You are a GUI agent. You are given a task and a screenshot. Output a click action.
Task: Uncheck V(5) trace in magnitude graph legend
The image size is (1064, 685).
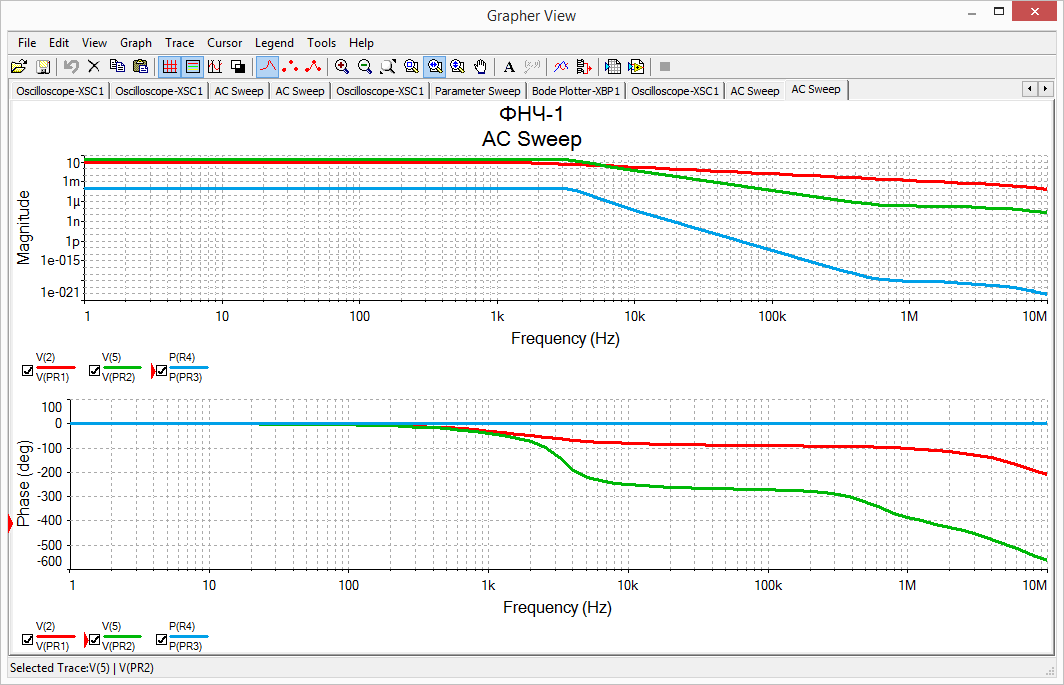click(x=94, y=371)
